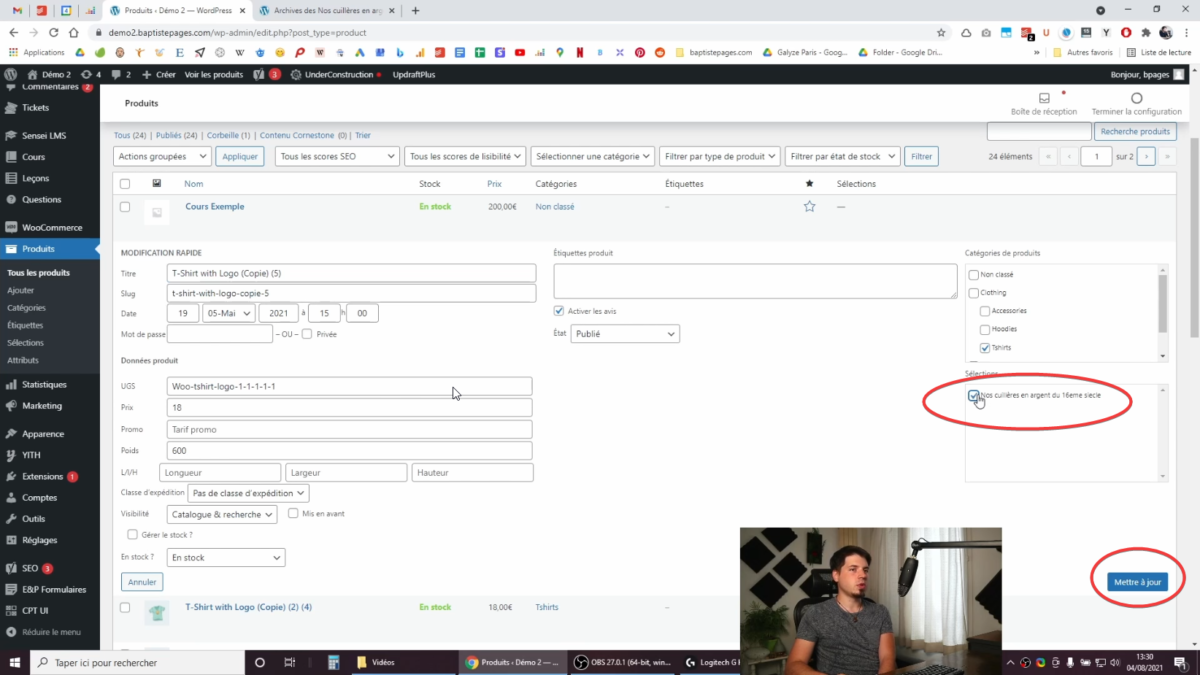Expand the État Publié dropdown
Image resolution: width=1200 pixels, height=675 pixels.
click(625, 334)
